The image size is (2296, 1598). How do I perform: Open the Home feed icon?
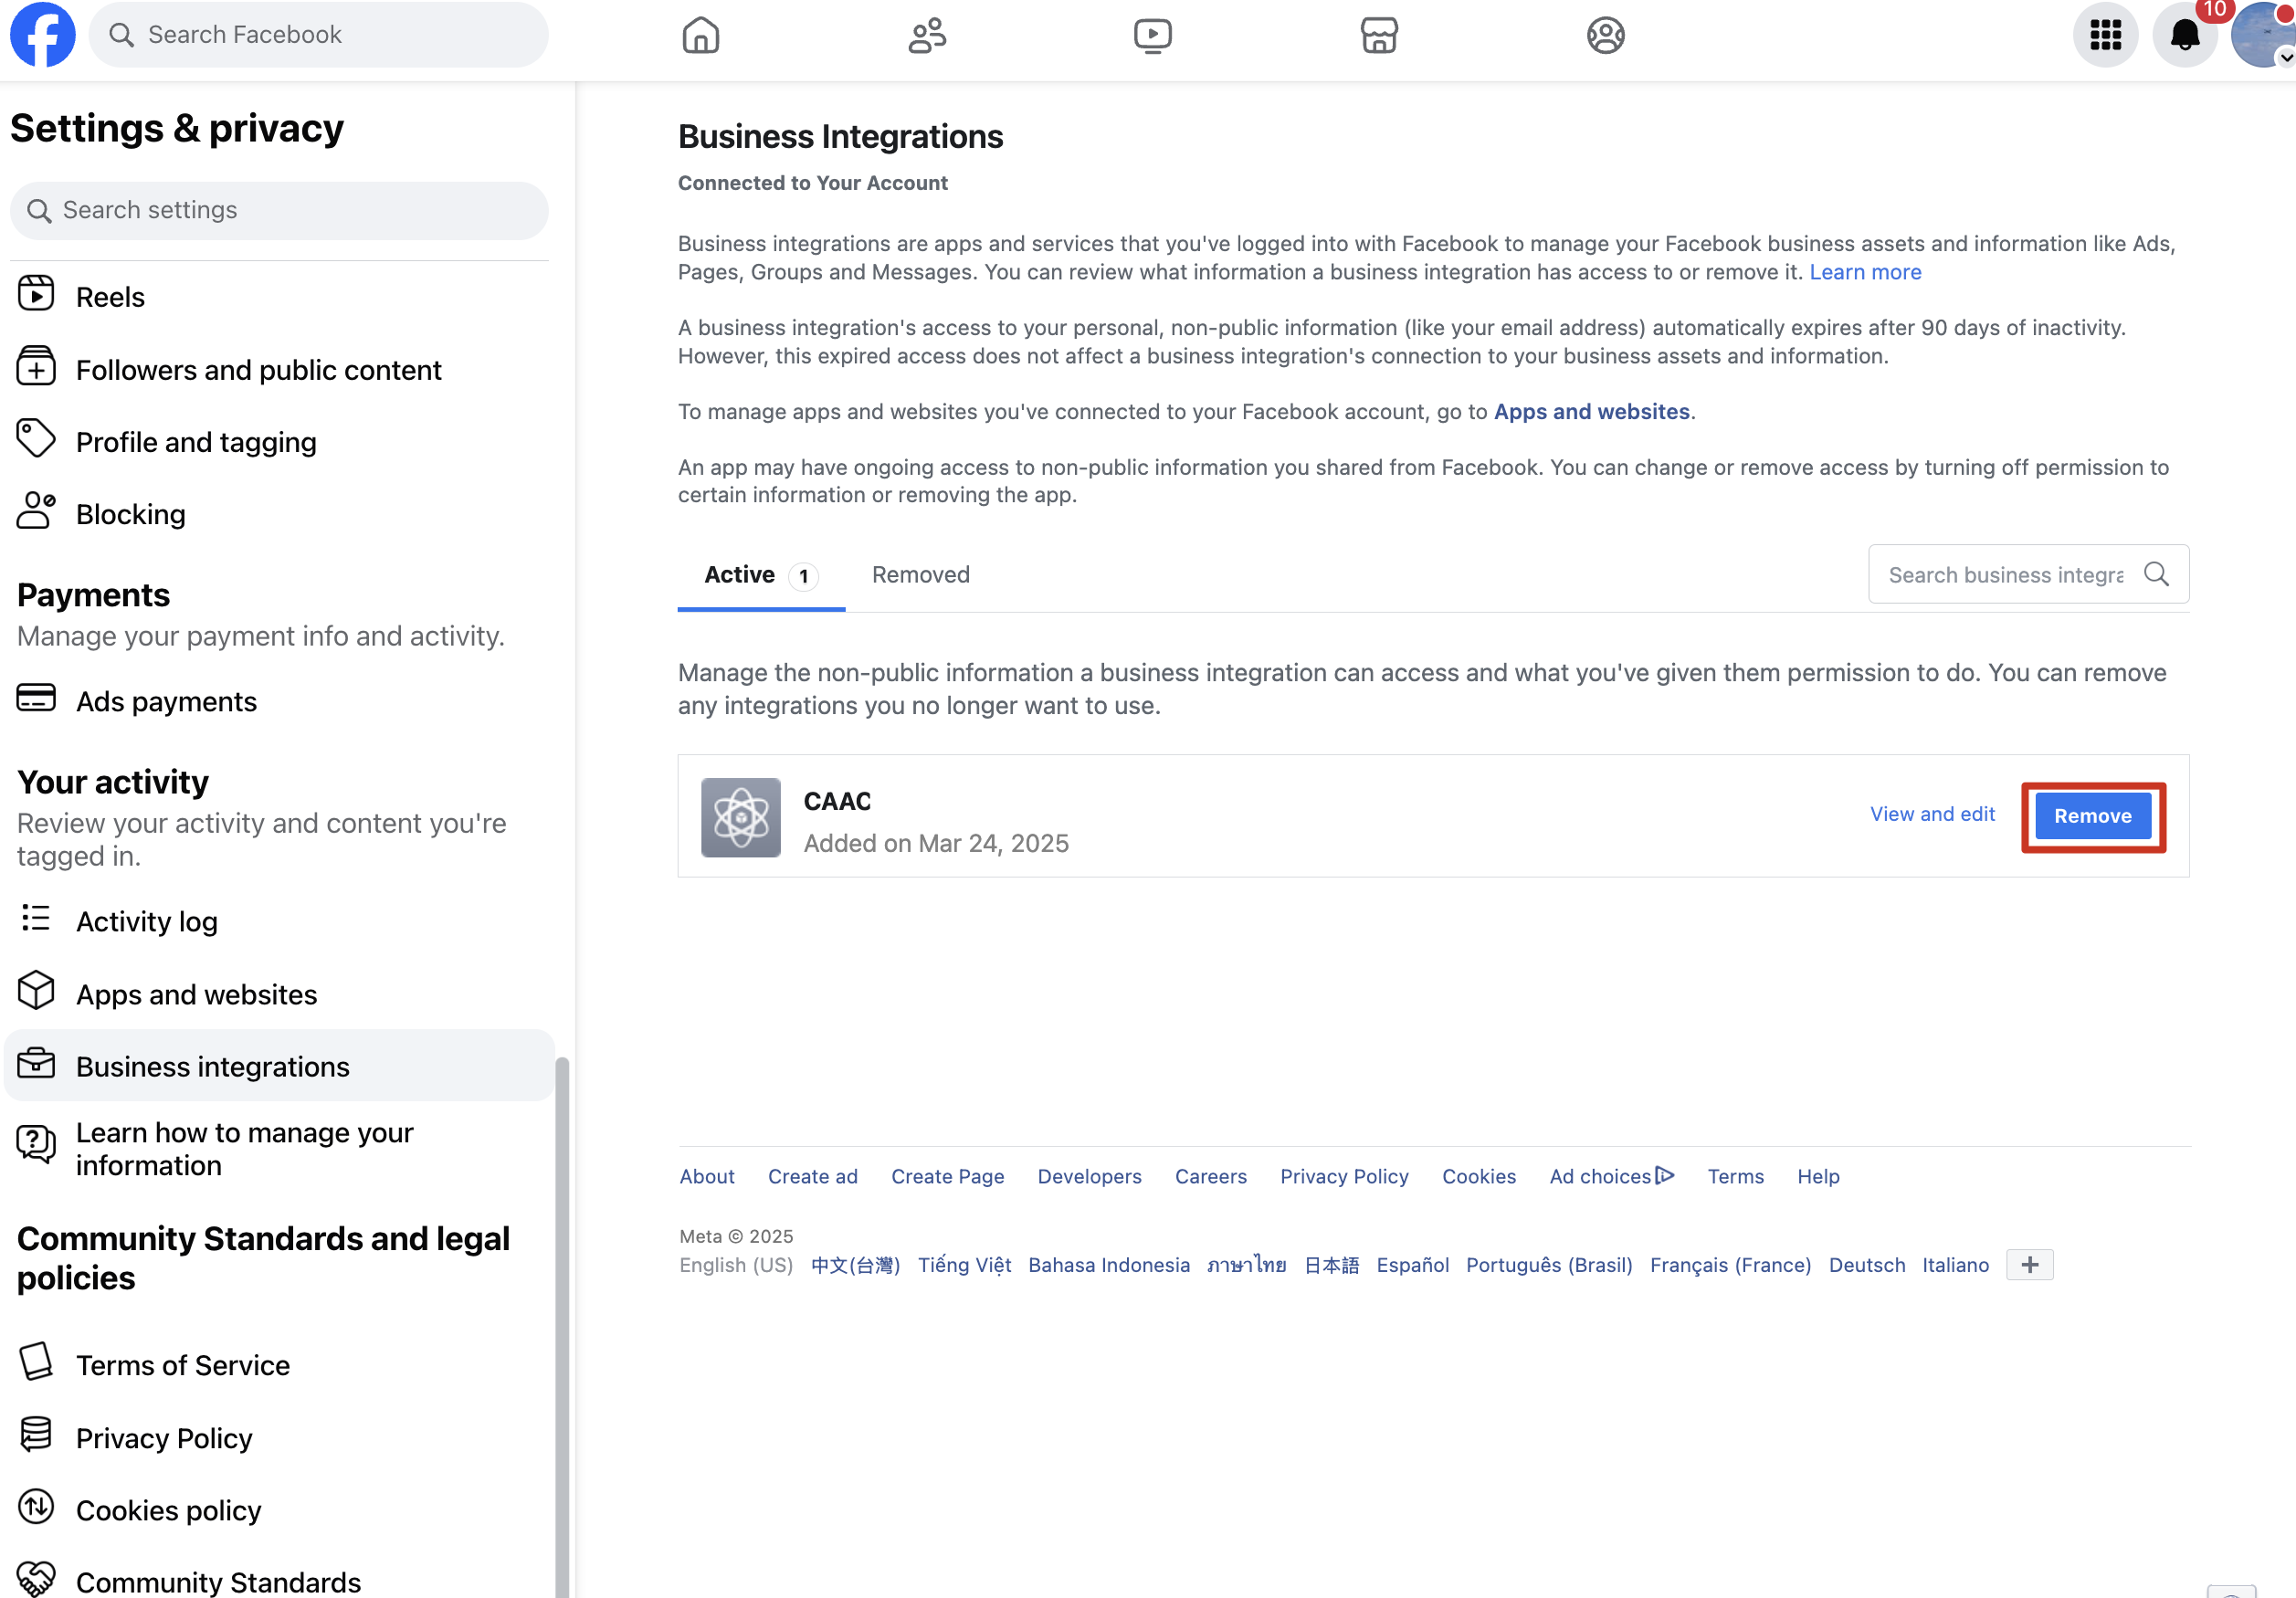pos(700,36)
